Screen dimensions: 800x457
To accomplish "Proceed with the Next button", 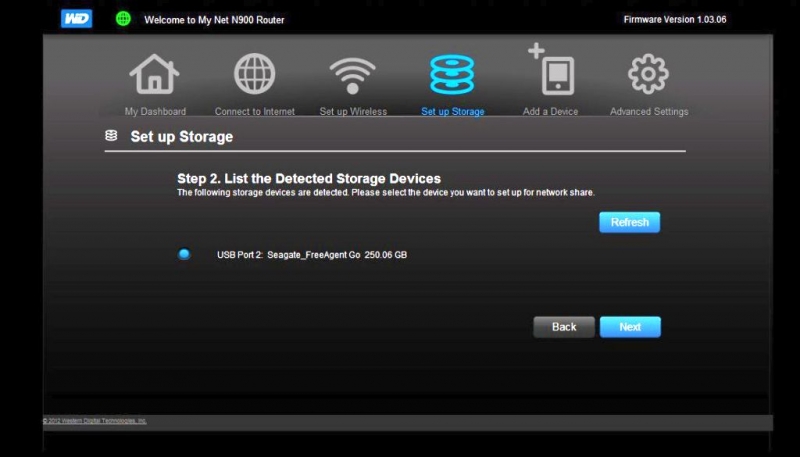I will click(630, 327).
